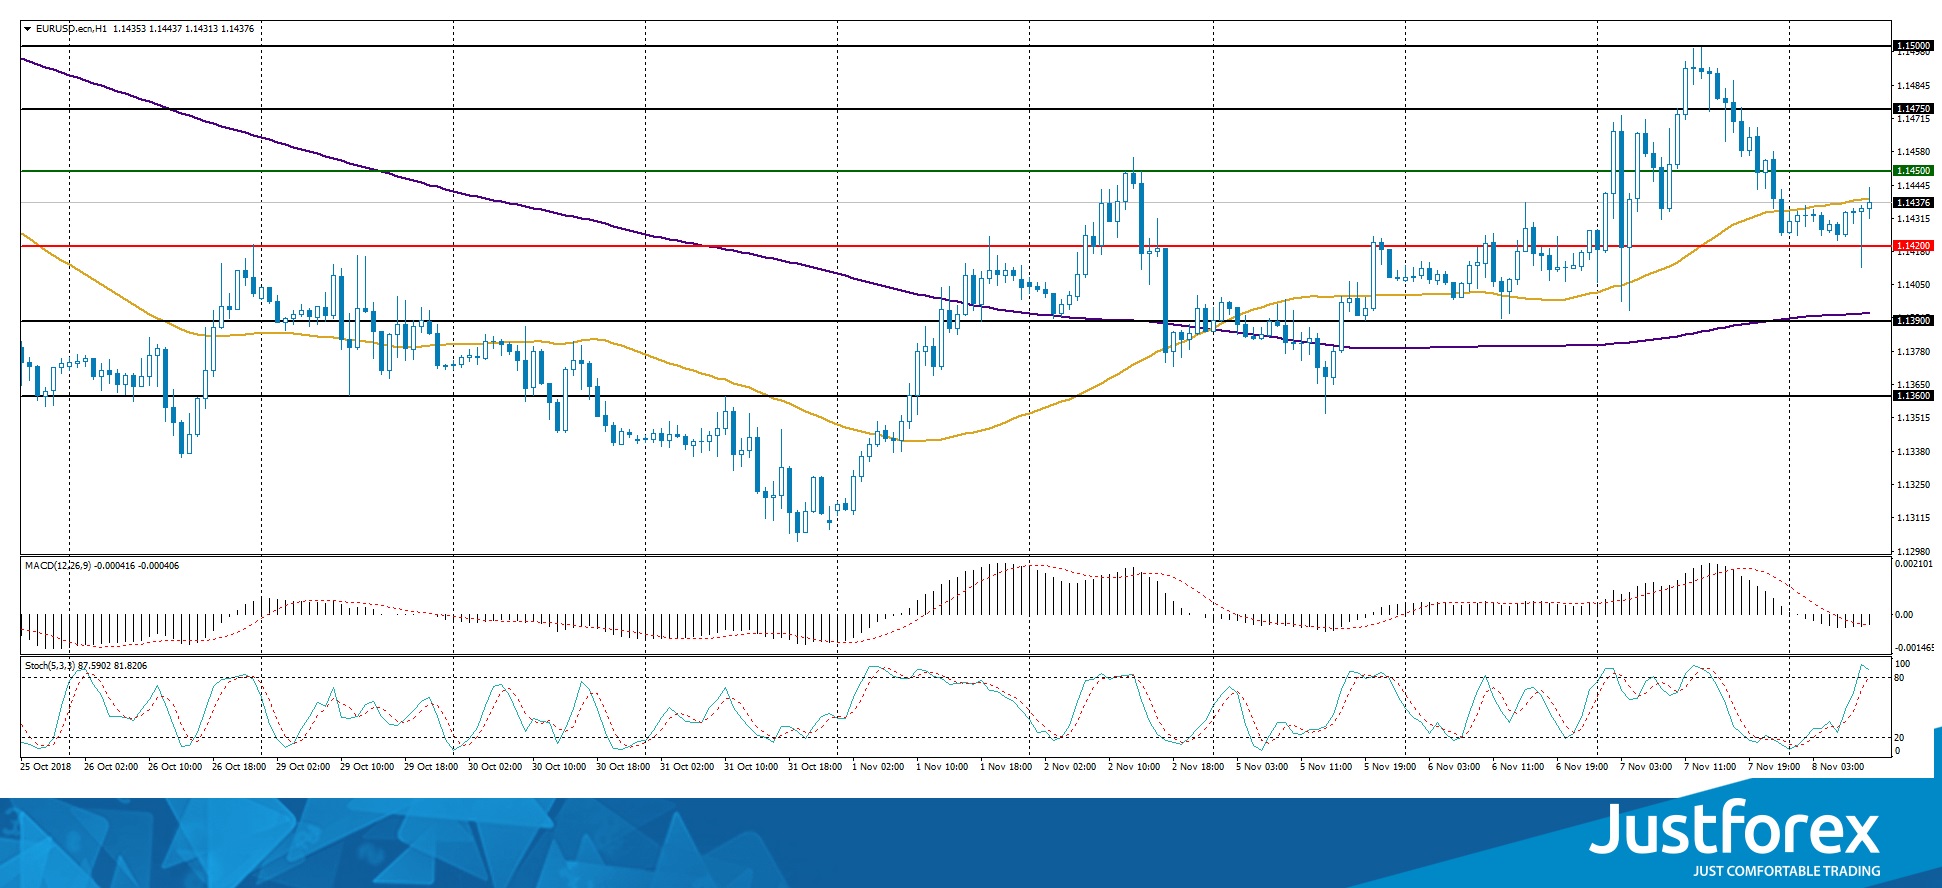Click the EURUSD.ecn,H1 chart title text

click(71, 29)
